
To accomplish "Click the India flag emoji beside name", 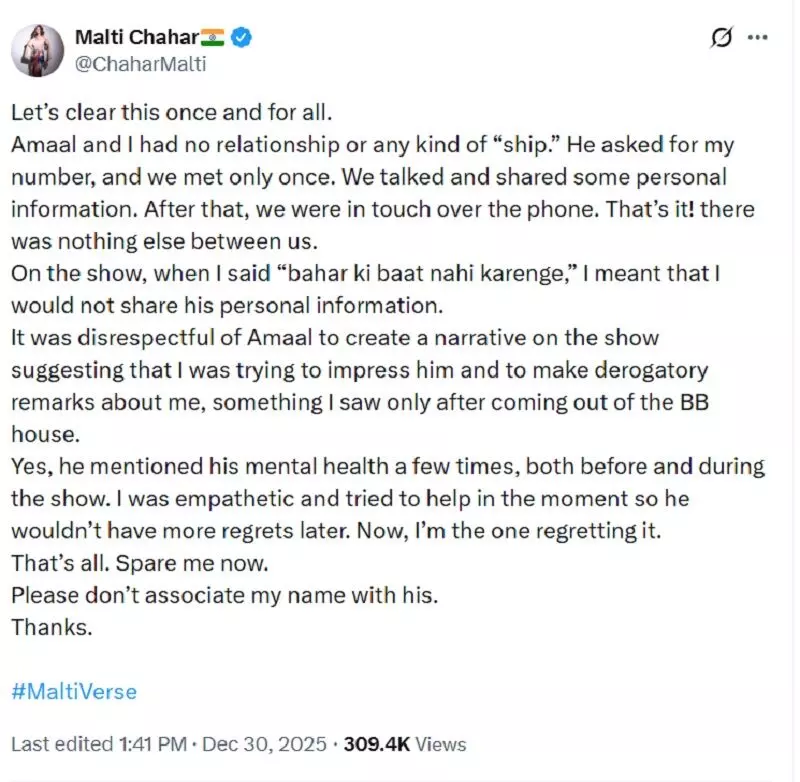I will tap(213, 38).
